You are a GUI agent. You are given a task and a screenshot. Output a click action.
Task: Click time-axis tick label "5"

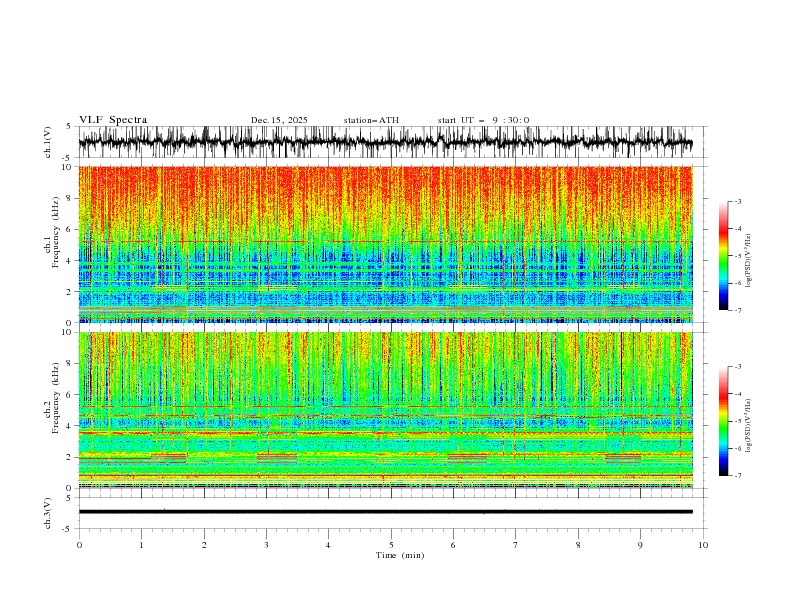[391, 545]
